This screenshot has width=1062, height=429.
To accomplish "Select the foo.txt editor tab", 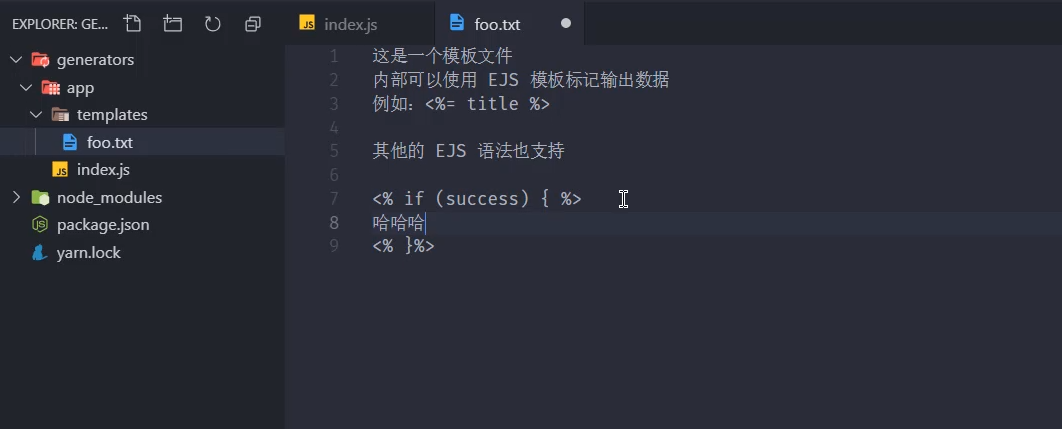I will click(x=497, y=23).
